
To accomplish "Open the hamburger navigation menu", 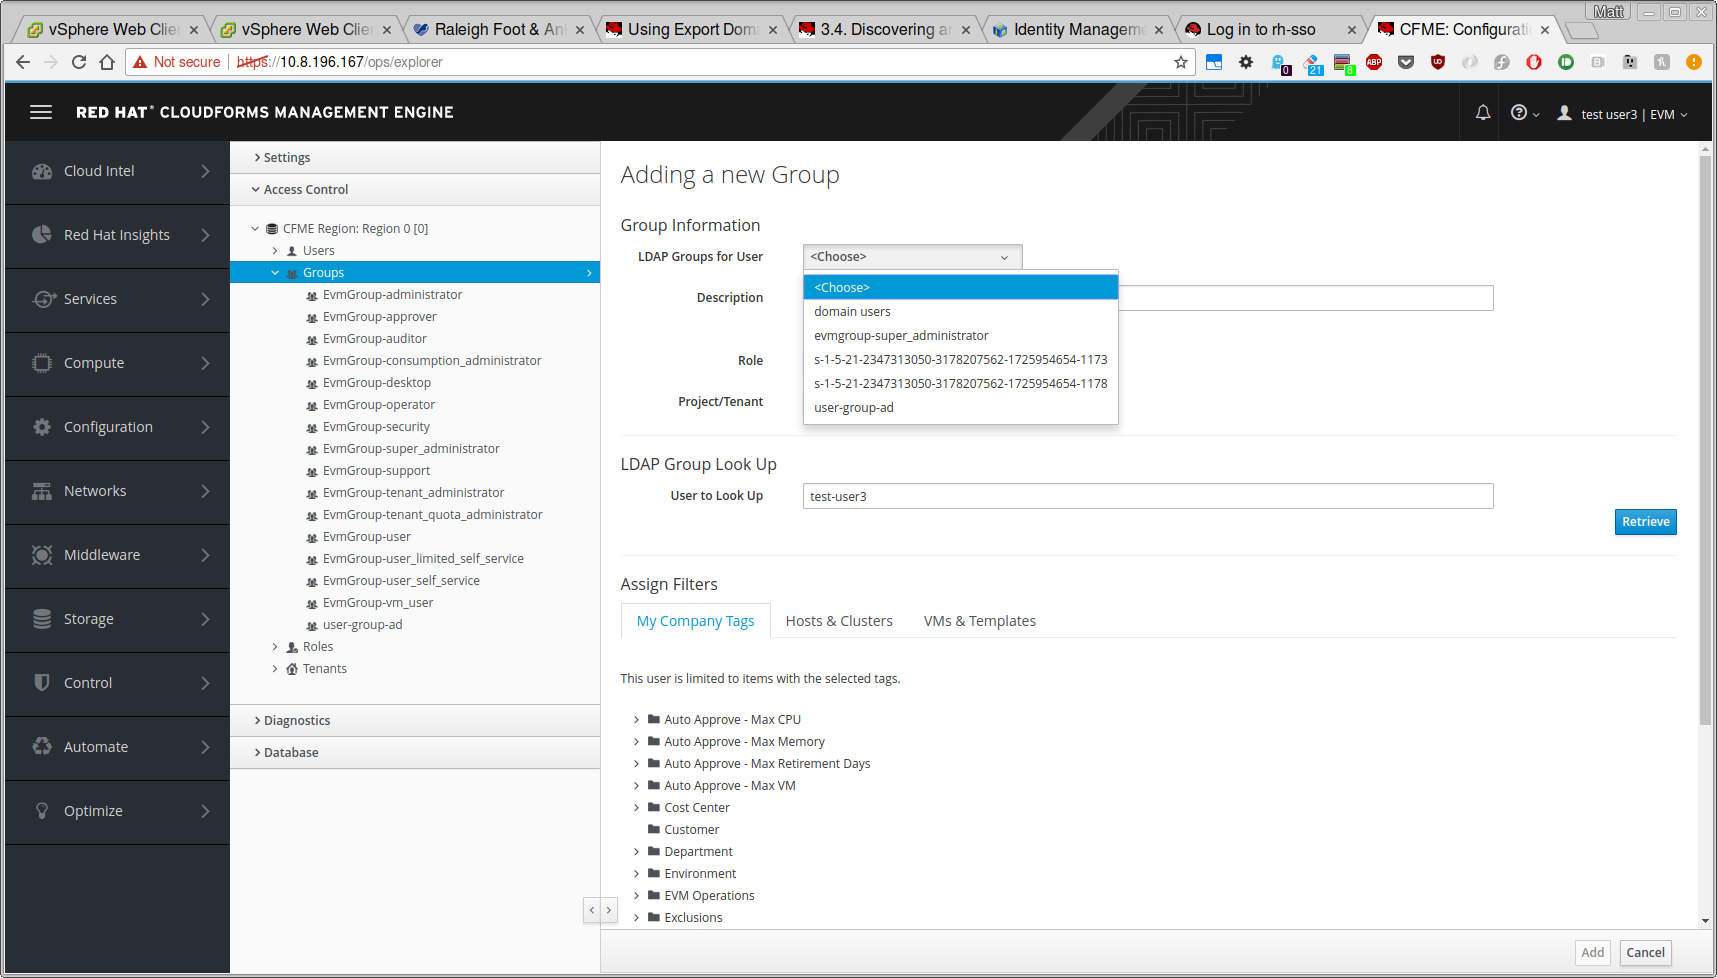I will [41, 112].
